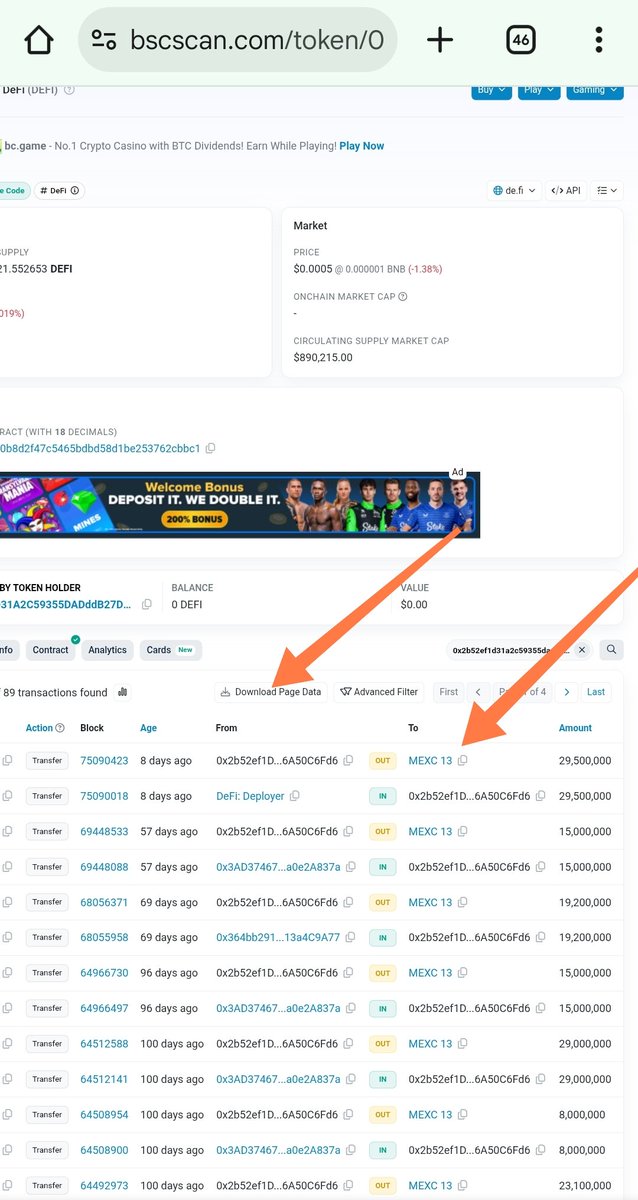Open the tab switcher showing 46
Screen dimensions: 638x1200
(x=520, y=40)
